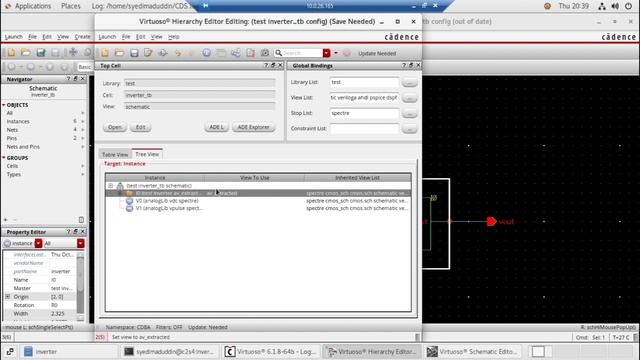
Task: Click the Stop List field containing spectre
Action: pyautogui.click(x=364, y=113)
